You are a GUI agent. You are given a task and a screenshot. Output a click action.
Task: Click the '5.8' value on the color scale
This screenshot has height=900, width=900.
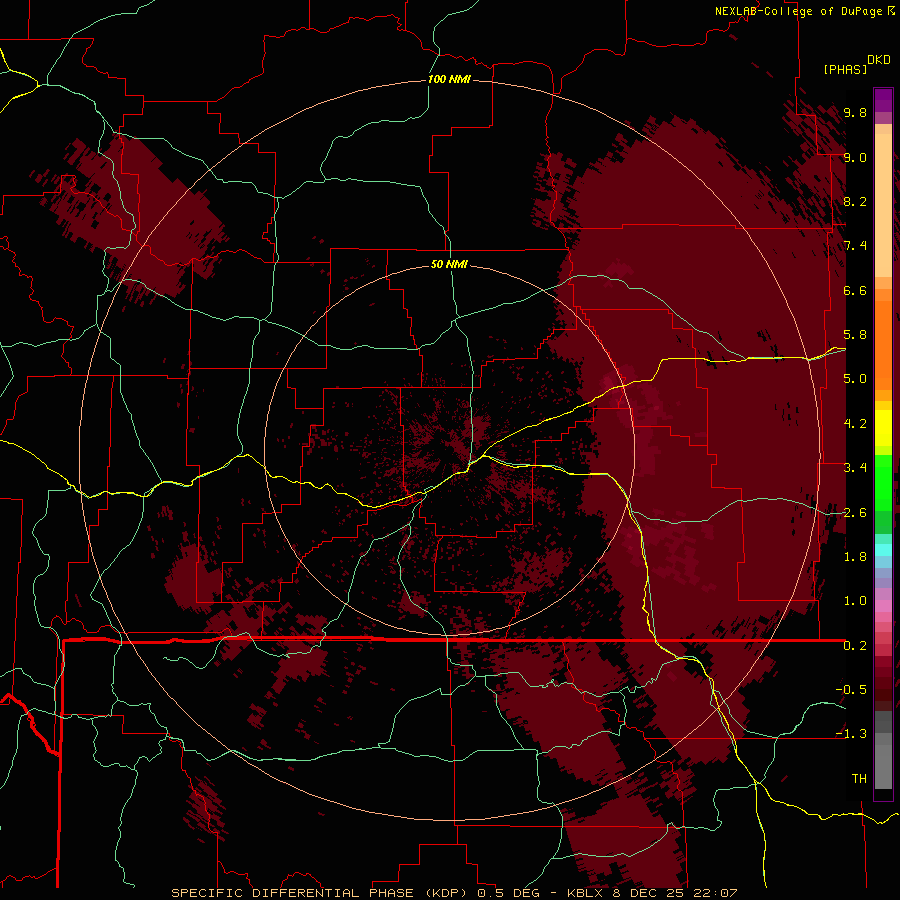tap(855, 335)
